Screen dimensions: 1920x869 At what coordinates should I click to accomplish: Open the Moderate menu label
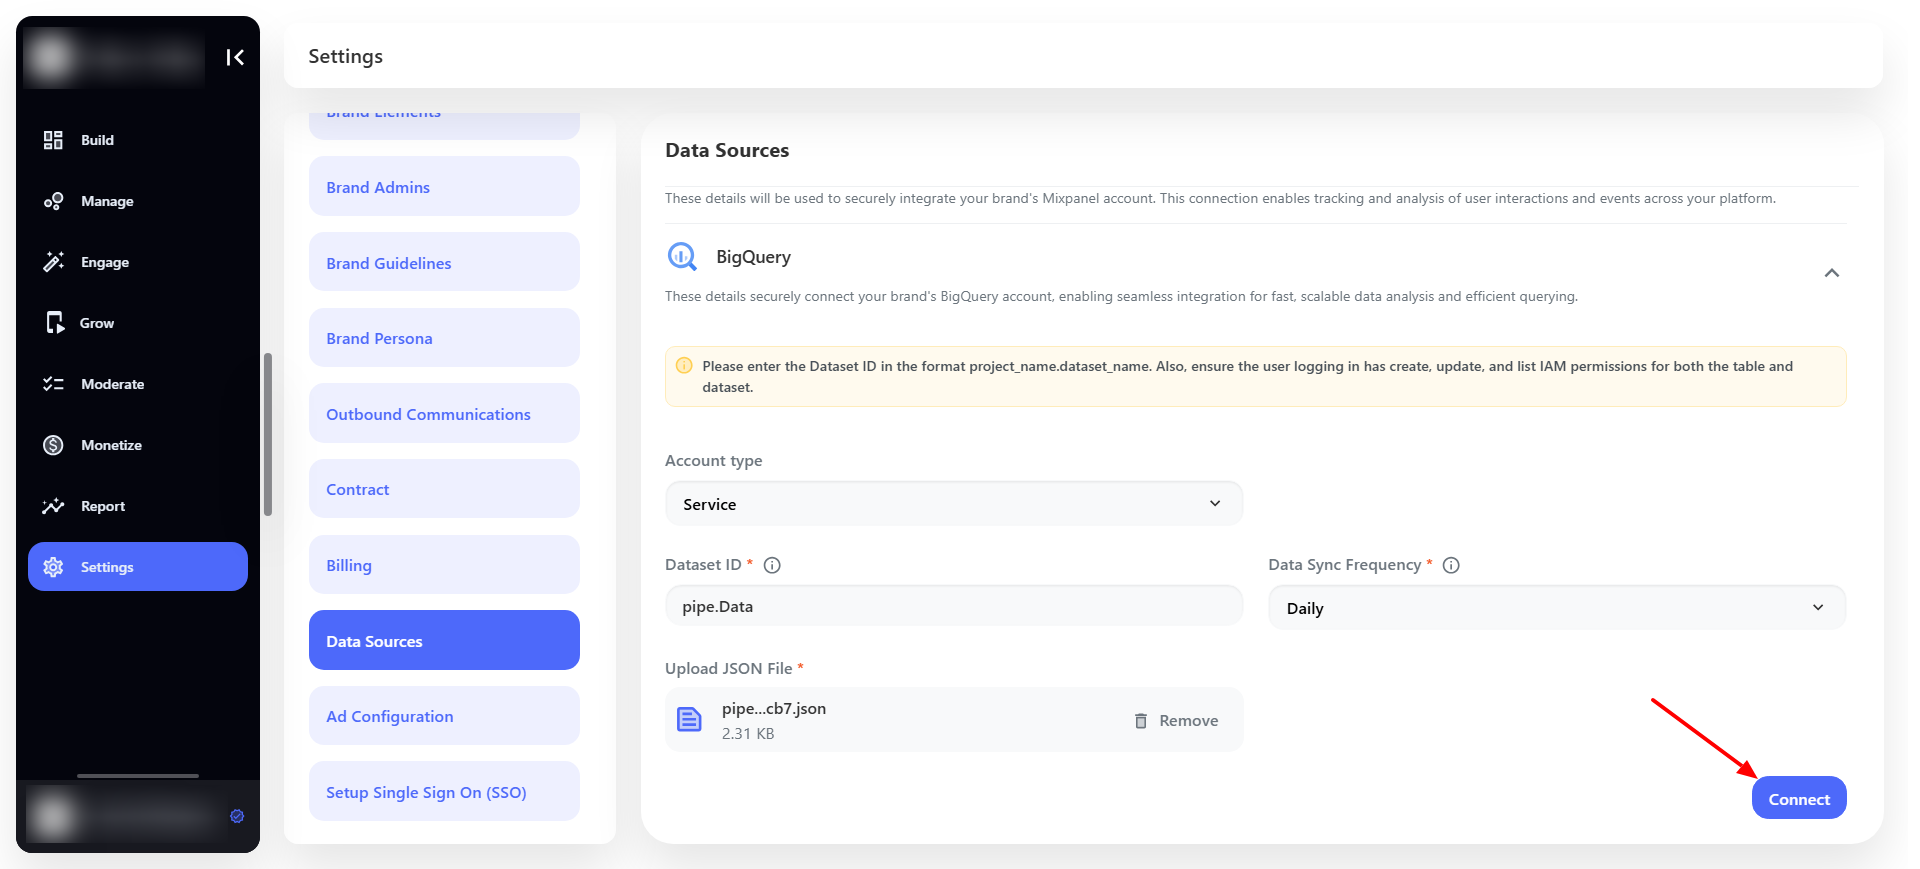112,384
